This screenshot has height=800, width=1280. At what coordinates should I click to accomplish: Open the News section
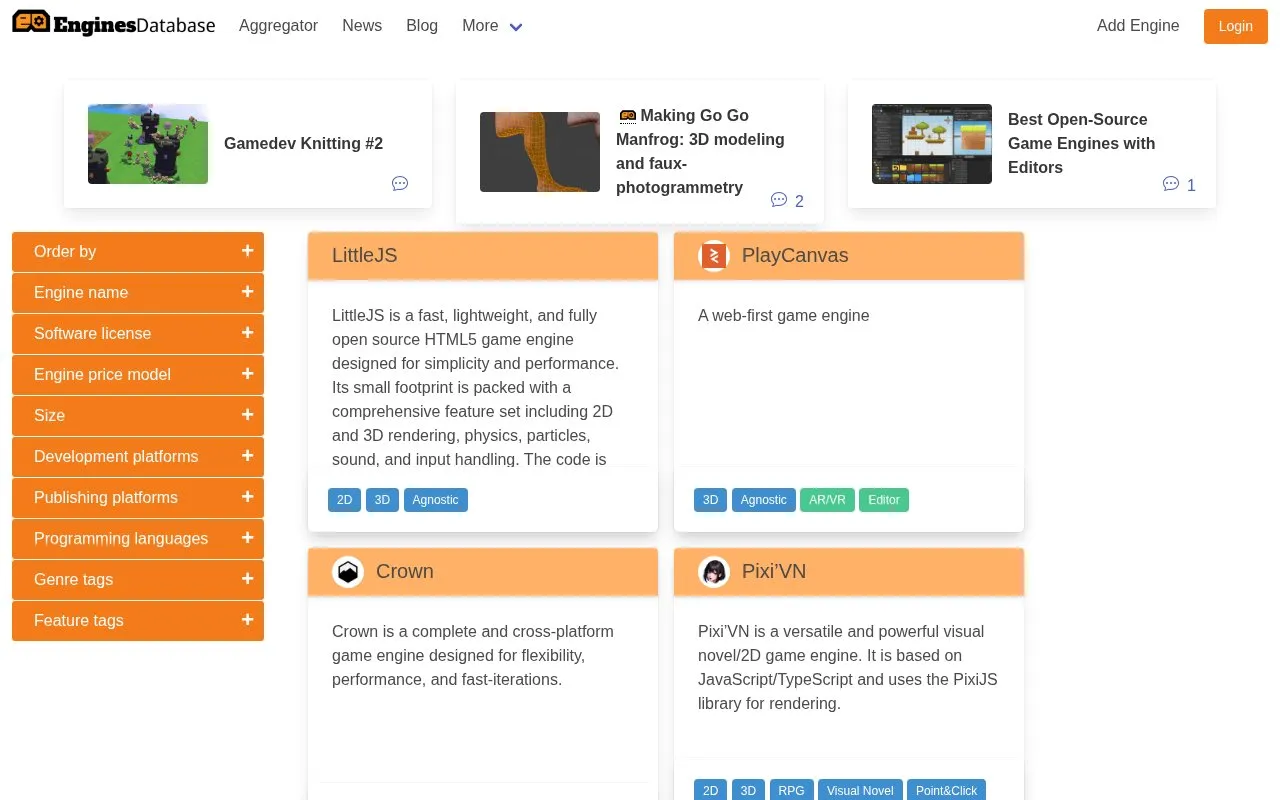[362, 26]
